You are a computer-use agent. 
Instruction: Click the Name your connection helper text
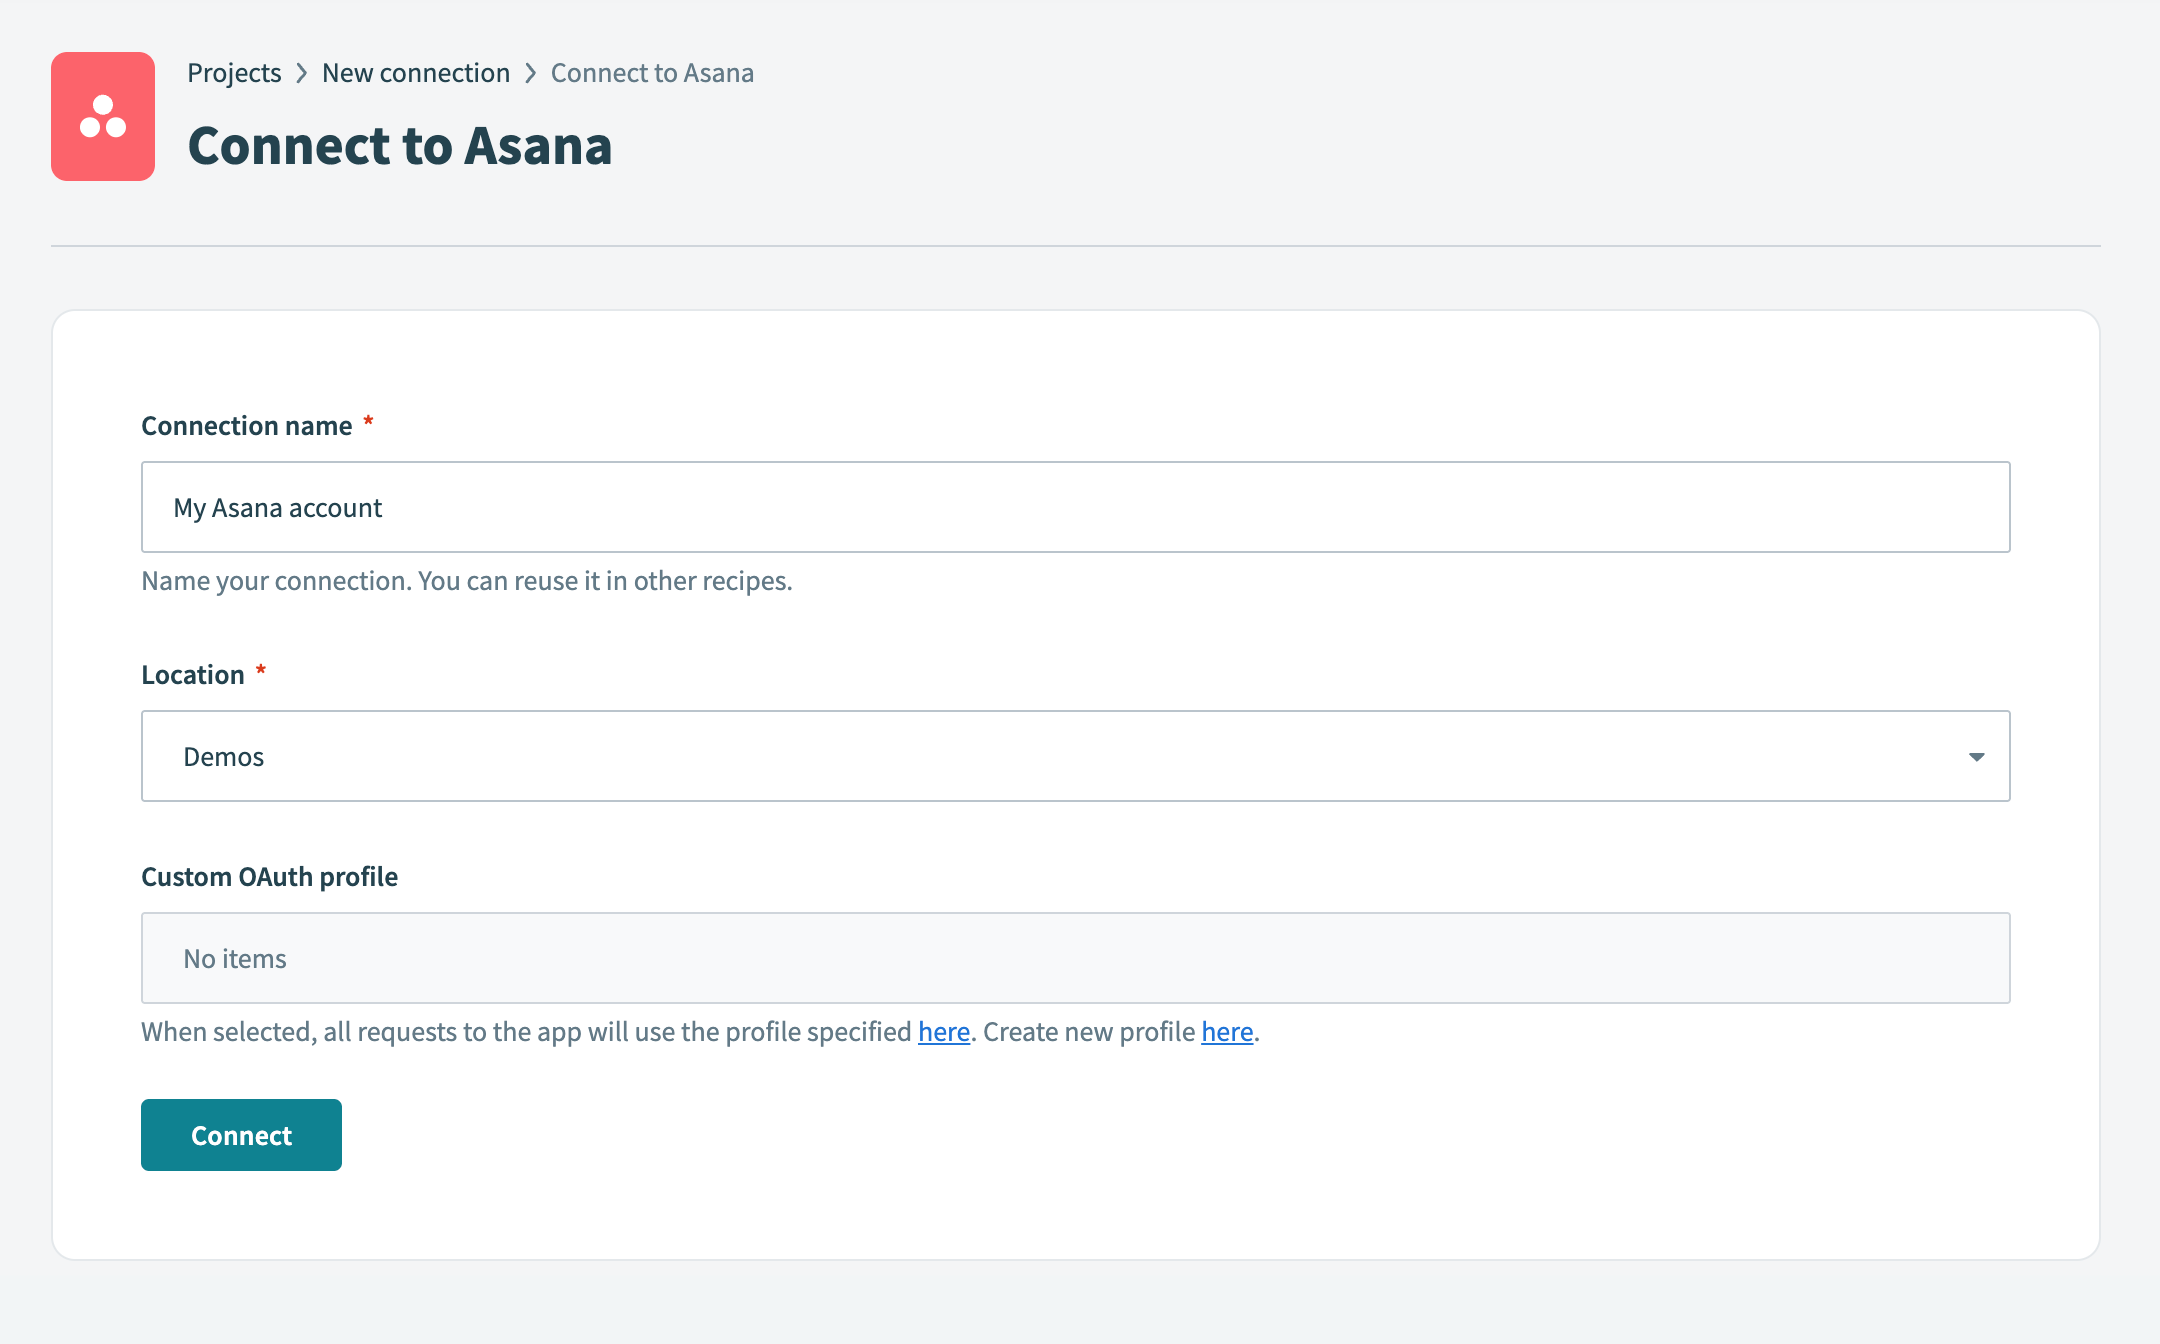click(466, 580)
